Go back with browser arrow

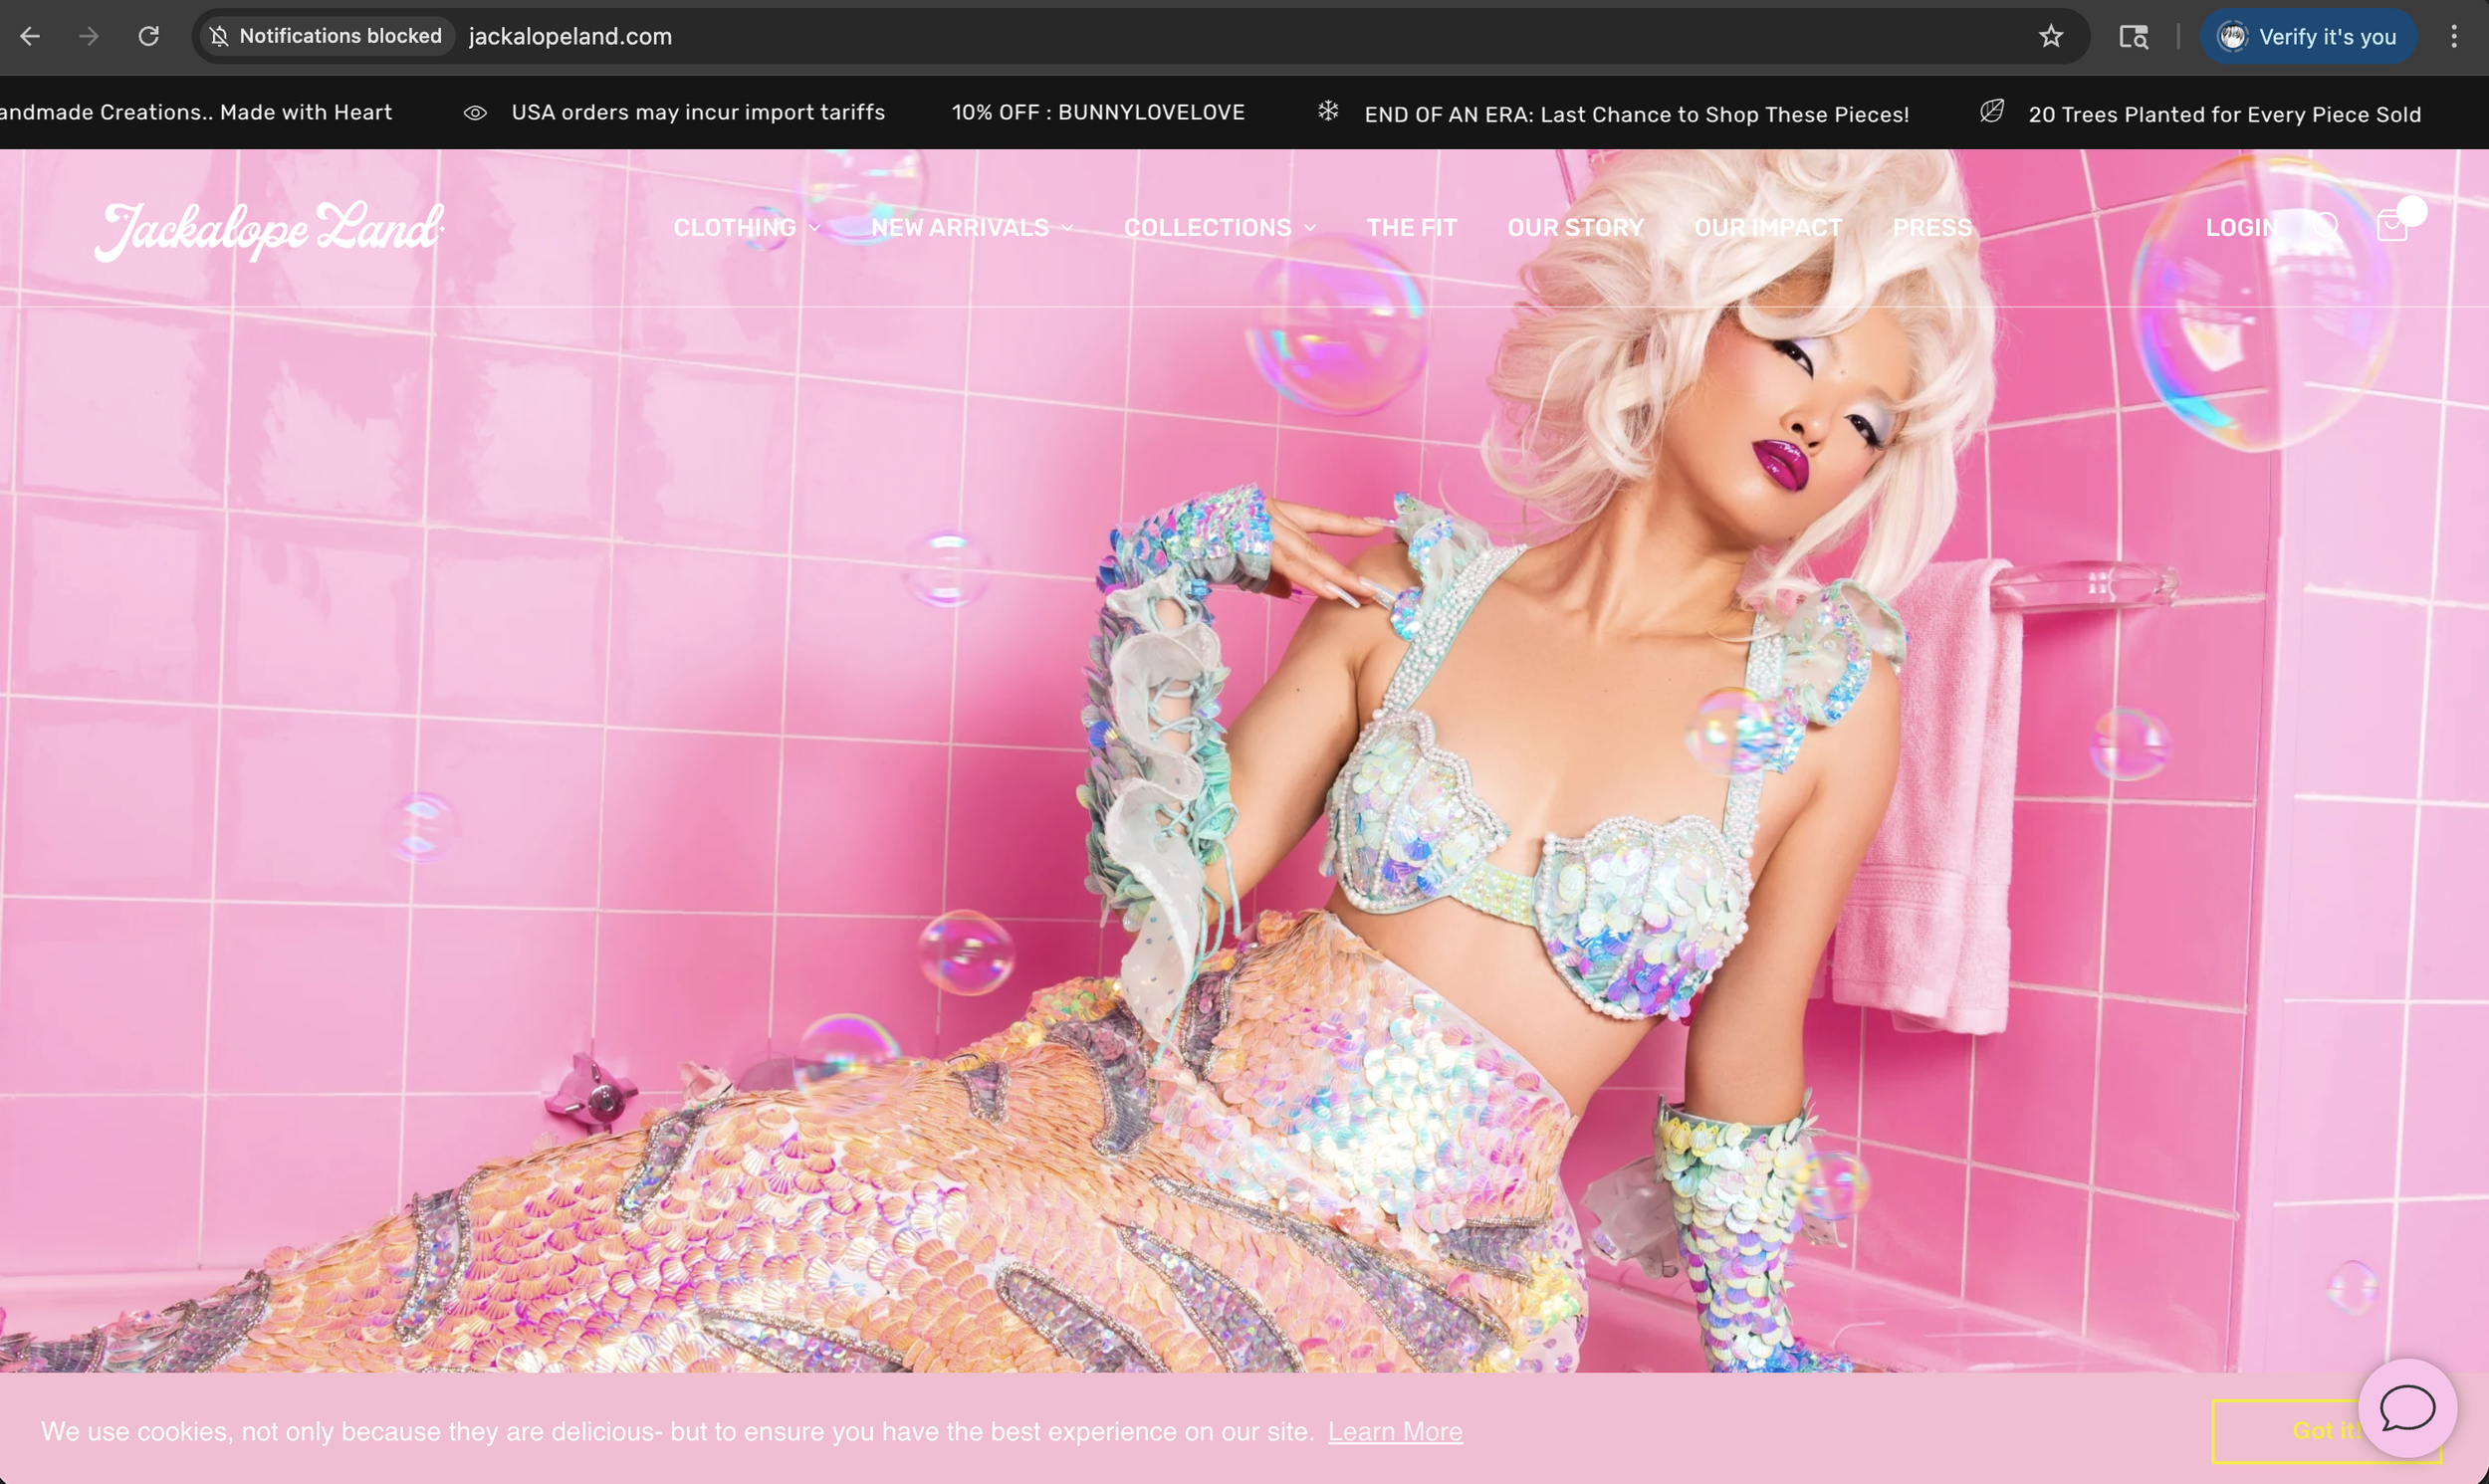pos(30,37)
